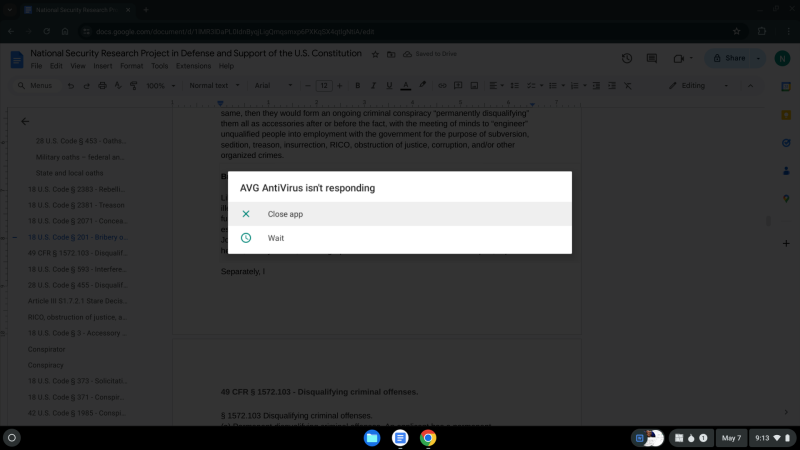Viewport: 800px width, 450px height.
Task: Increase the font size
Action: click(x=340, y=86)
